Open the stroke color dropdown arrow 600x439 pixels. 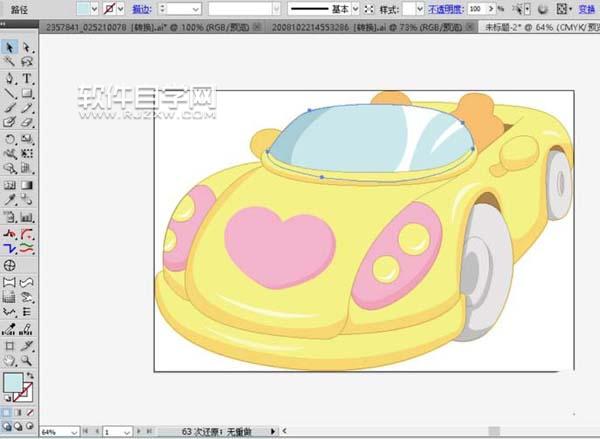tap(121, 8)
